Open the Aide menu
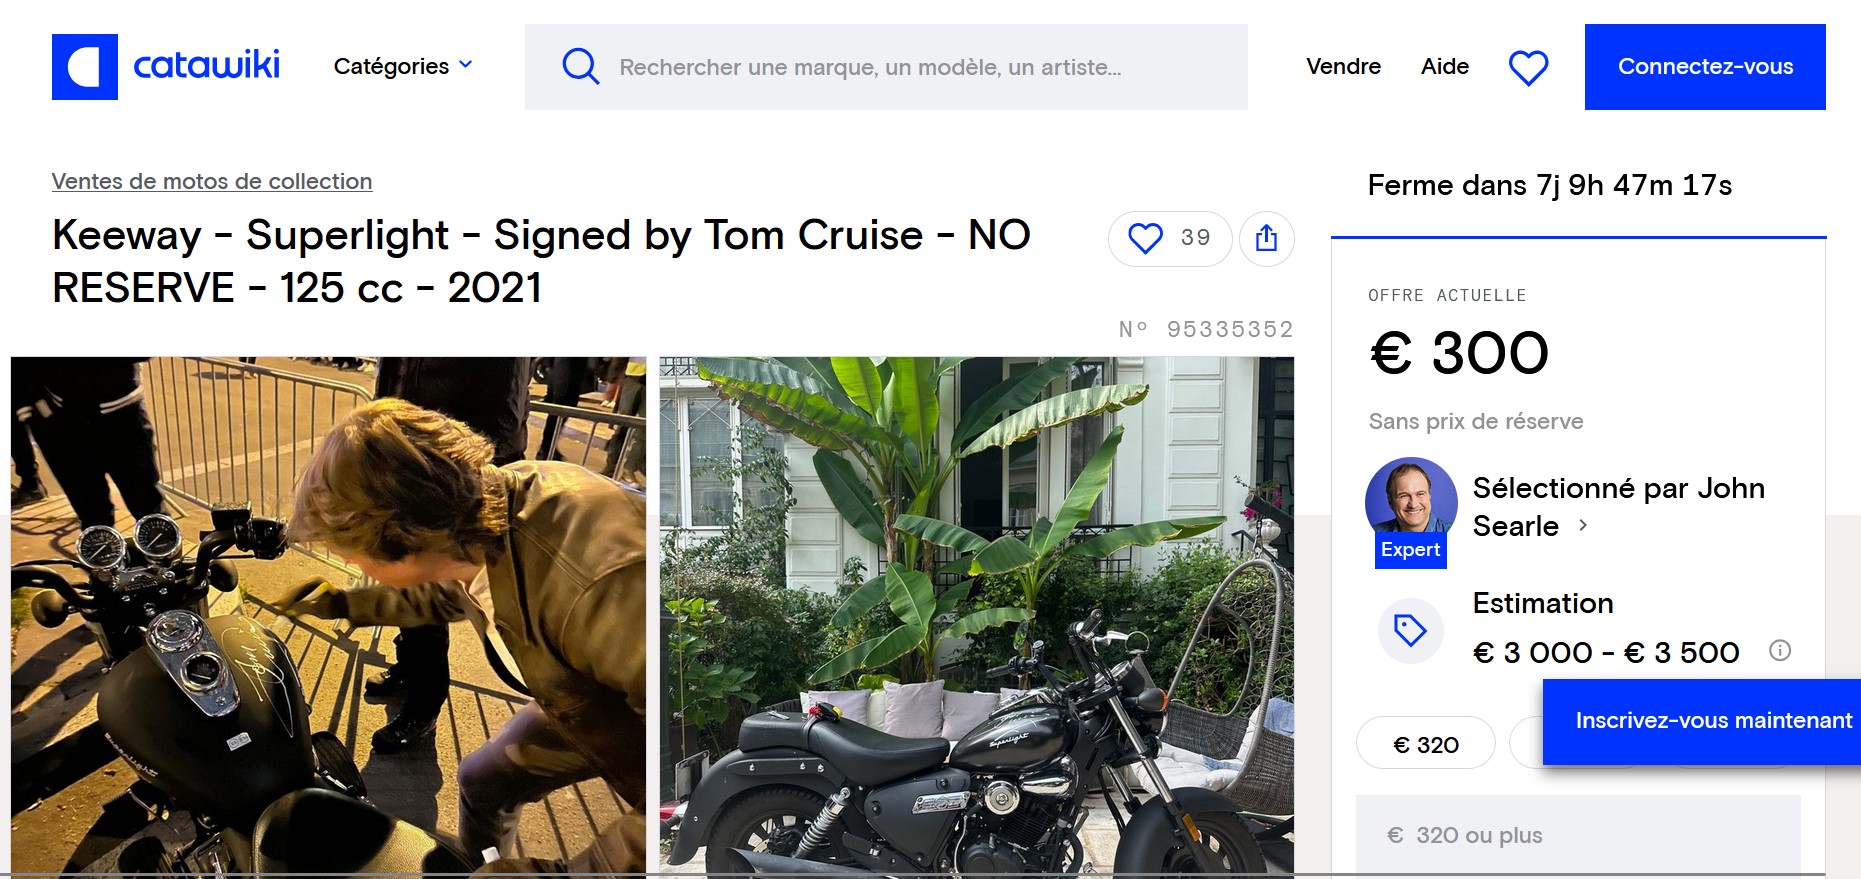Image resolution: width=1861 pixels, height=879 pixels. pyautogui.click(x=1444, y=67)
